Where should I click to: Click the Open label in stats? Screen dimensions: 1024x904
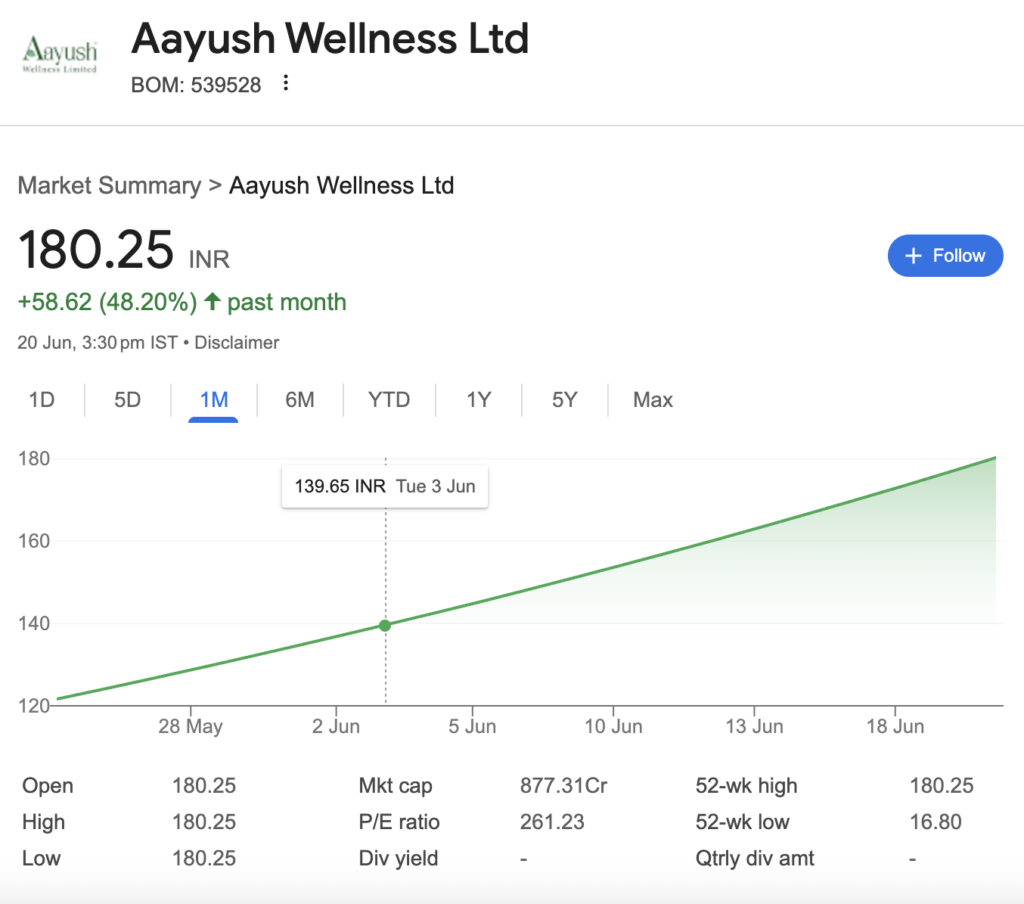[48, 786]
